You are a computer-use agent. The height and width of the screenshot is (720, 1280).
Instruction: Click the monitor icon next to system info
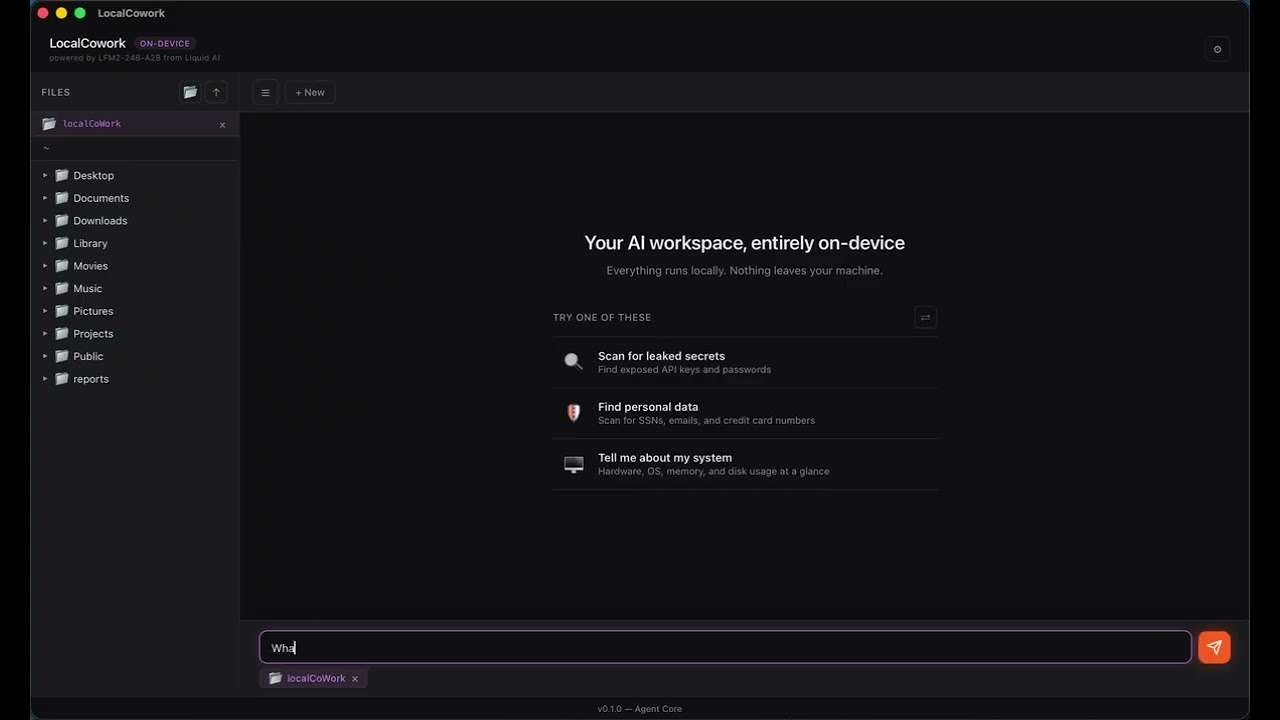pos(573,464)
